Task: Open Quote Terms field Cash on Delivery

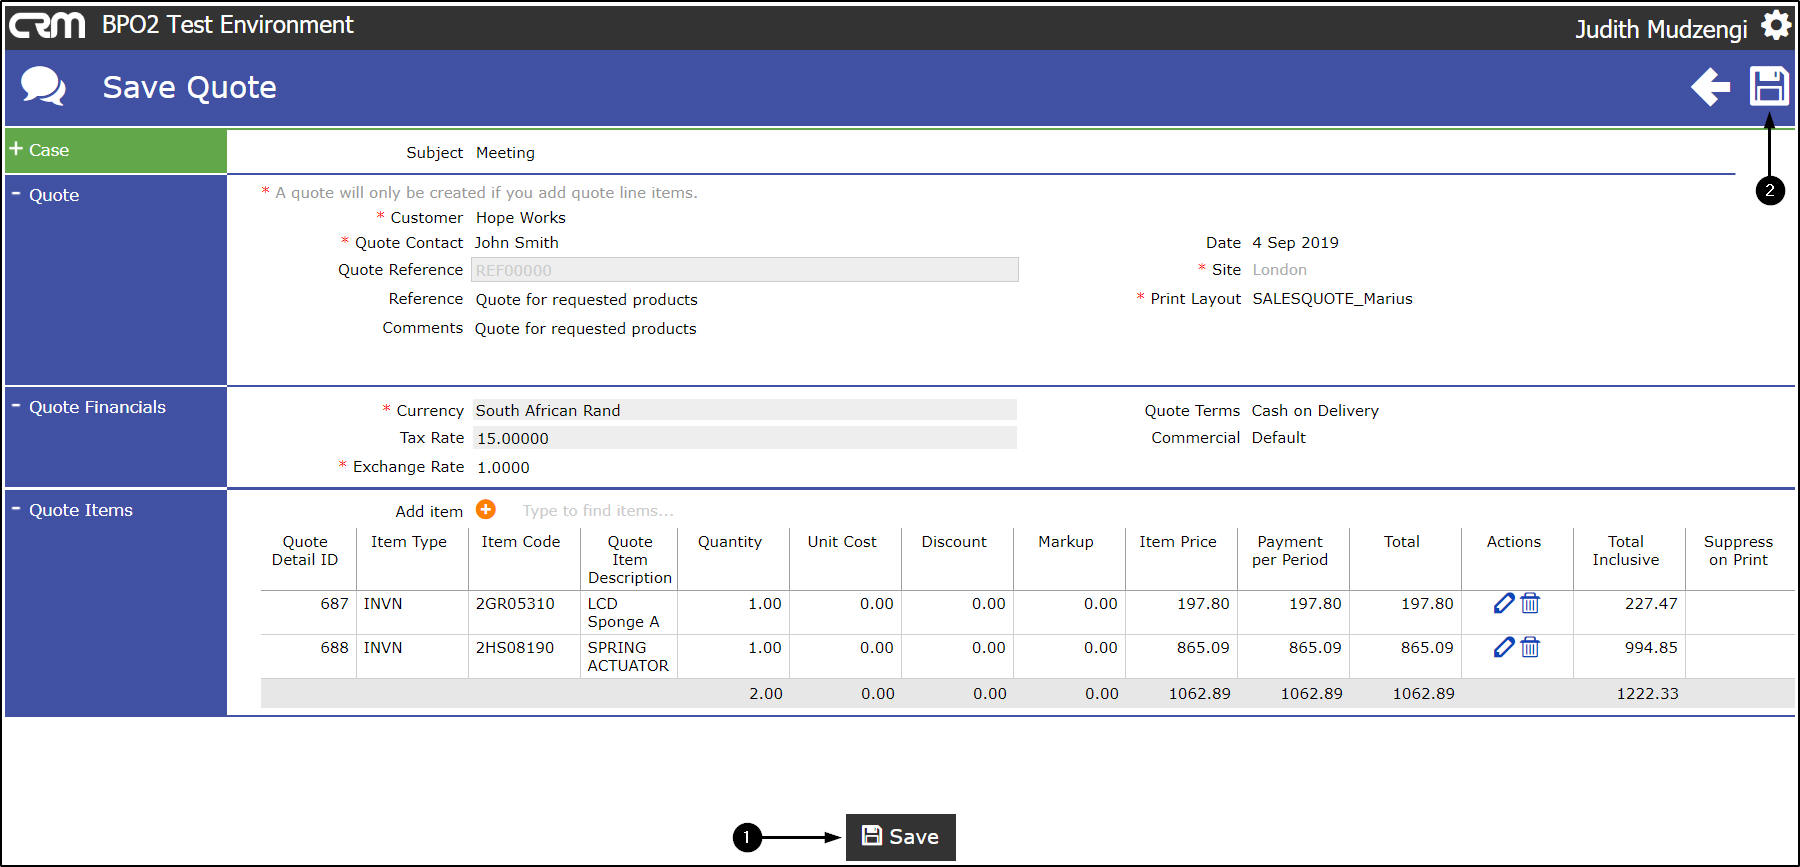Action: (1315, 411)
